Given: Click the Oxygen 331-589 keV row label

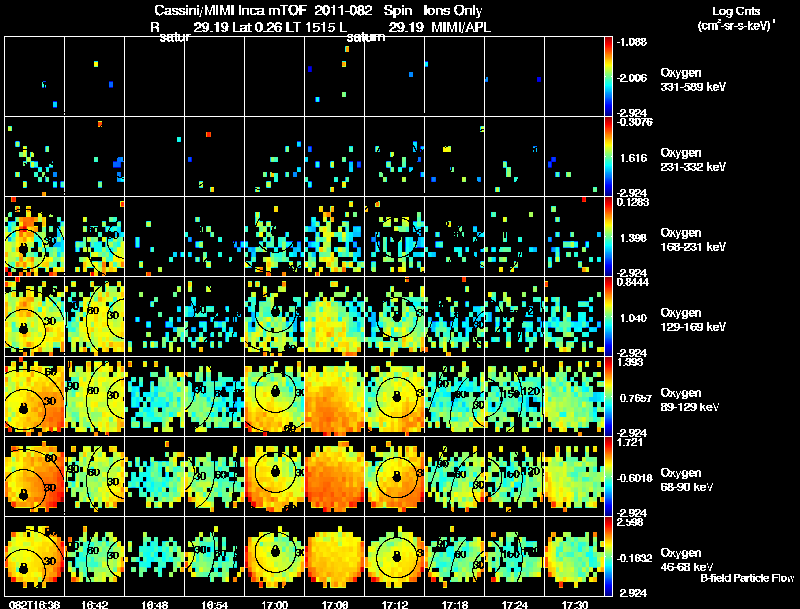Looking at the screenshot, I should click(693, 80).
